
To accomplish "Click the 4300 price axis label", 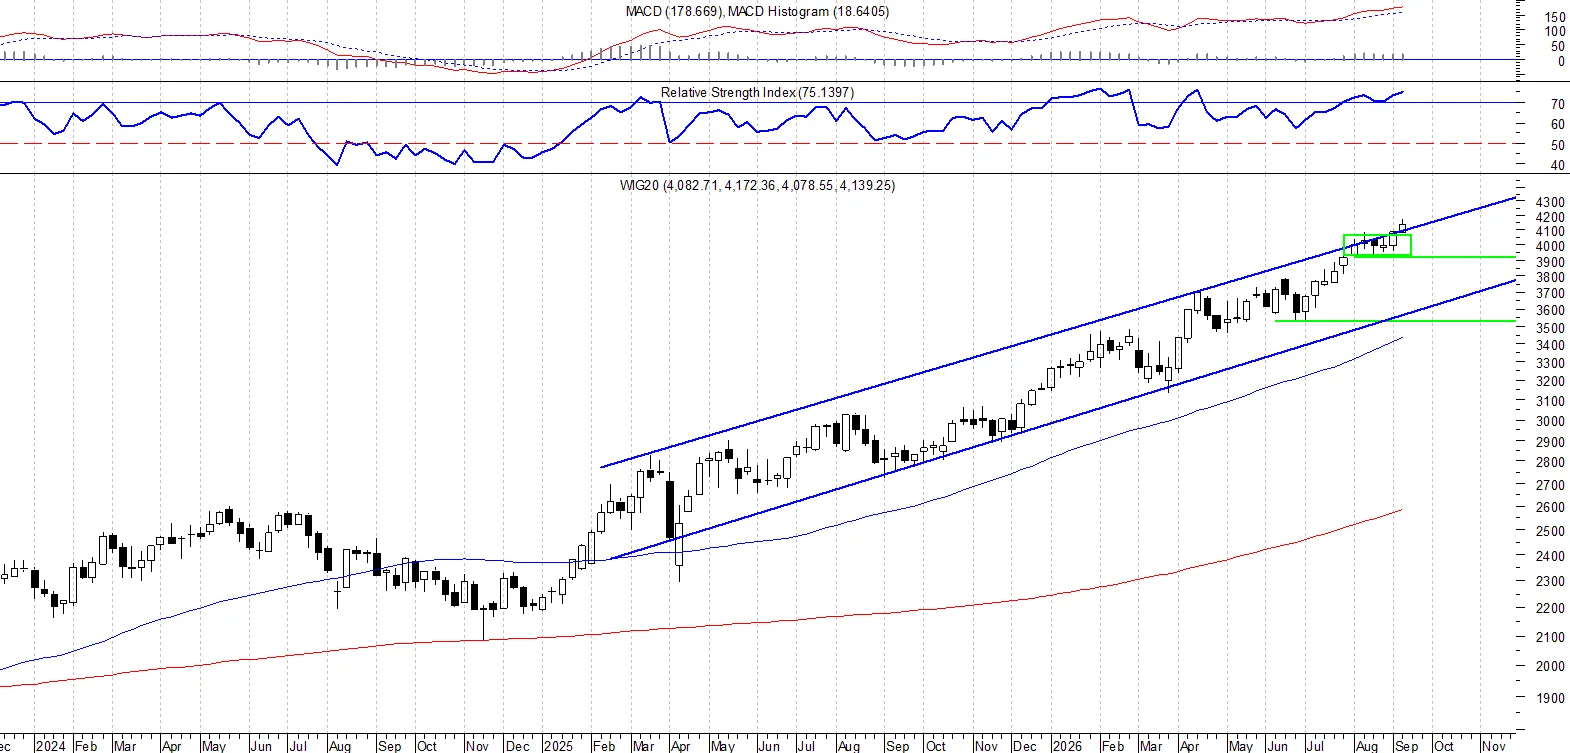I will 1551,202.
